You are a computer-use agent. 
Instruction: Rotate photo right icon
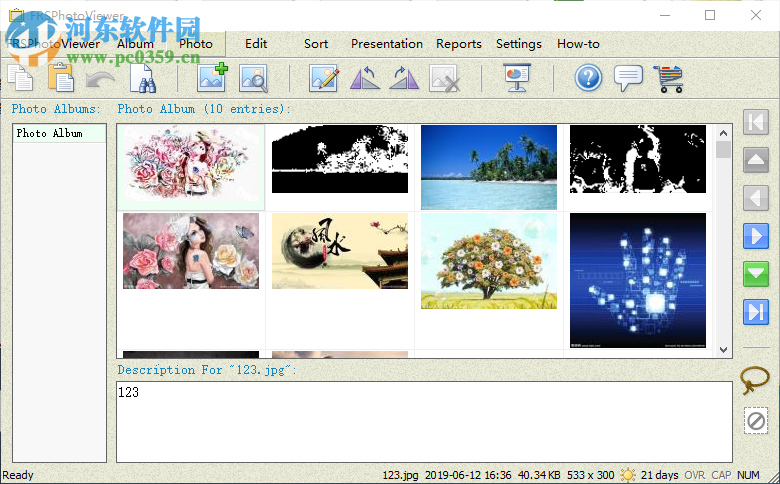click(404, 79)
